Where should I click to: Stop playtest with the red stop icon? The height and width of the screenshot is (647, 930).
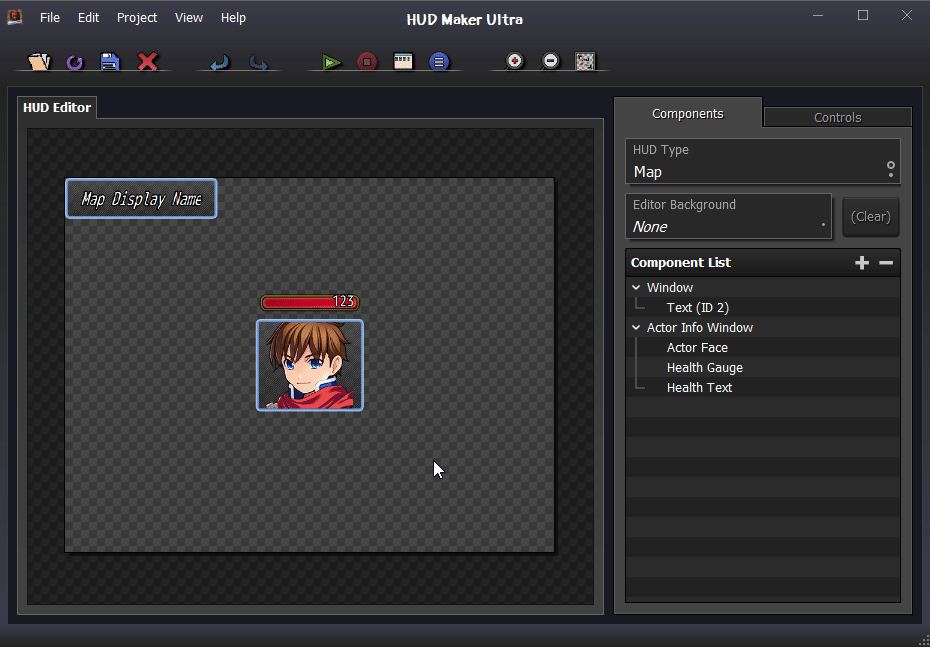tap(367, 62)
